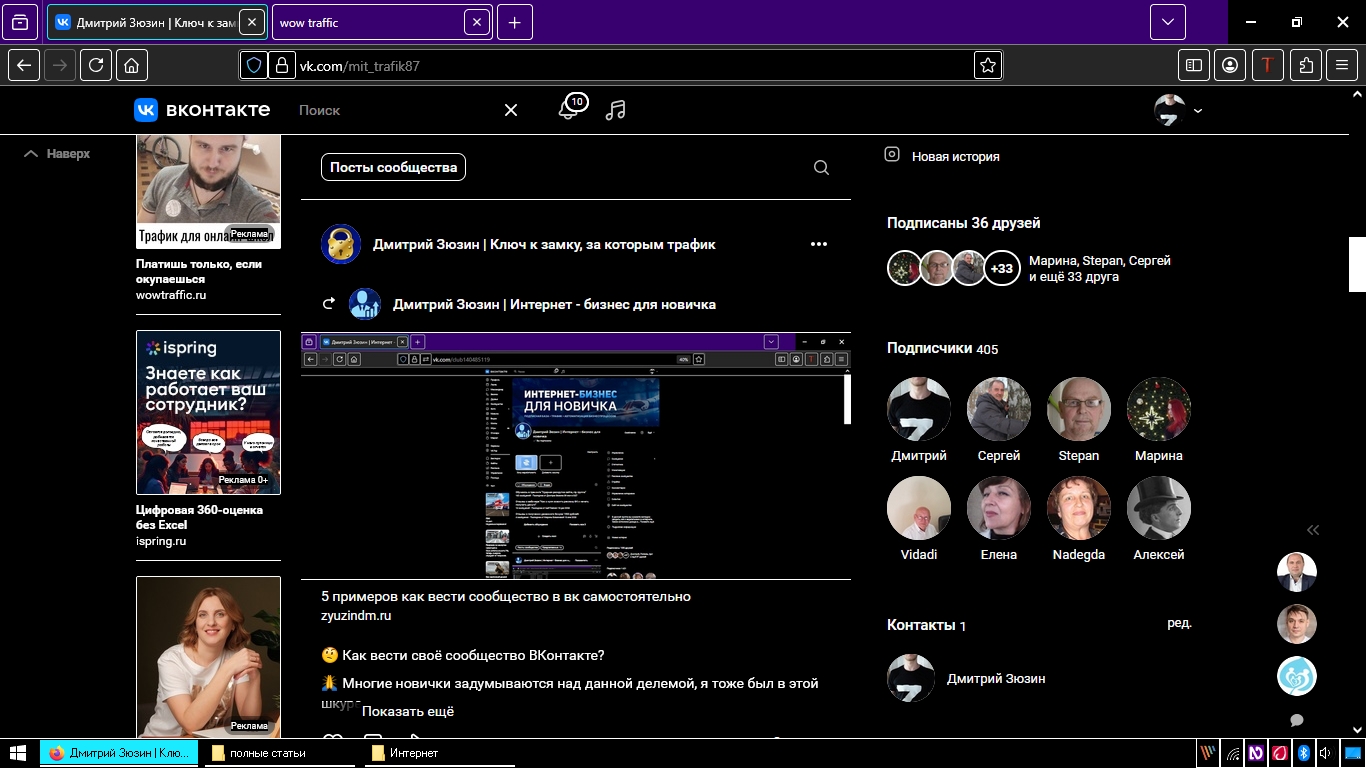The image size is (1366, 768).
Task: Click the ред. contacts edit link
Action: point(1179,622)
